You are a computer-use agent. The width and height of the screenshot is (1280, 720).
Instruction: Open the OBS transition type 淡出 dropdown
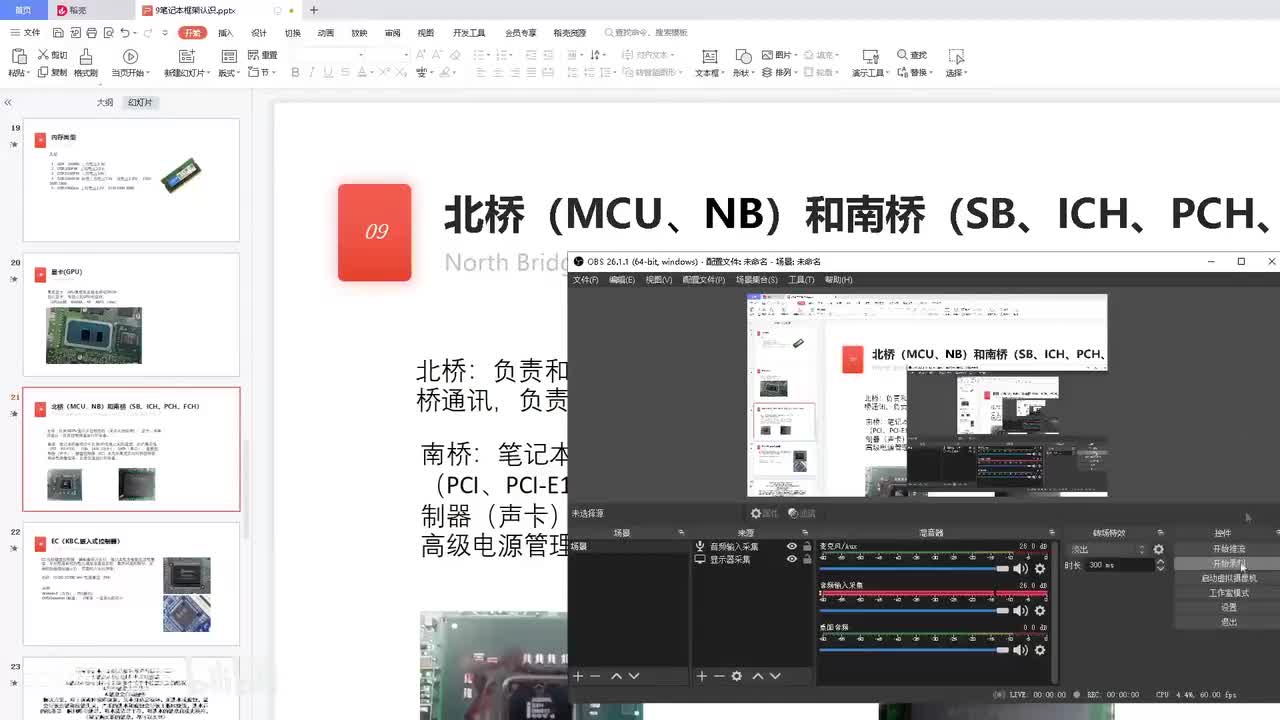point(1108,549)
